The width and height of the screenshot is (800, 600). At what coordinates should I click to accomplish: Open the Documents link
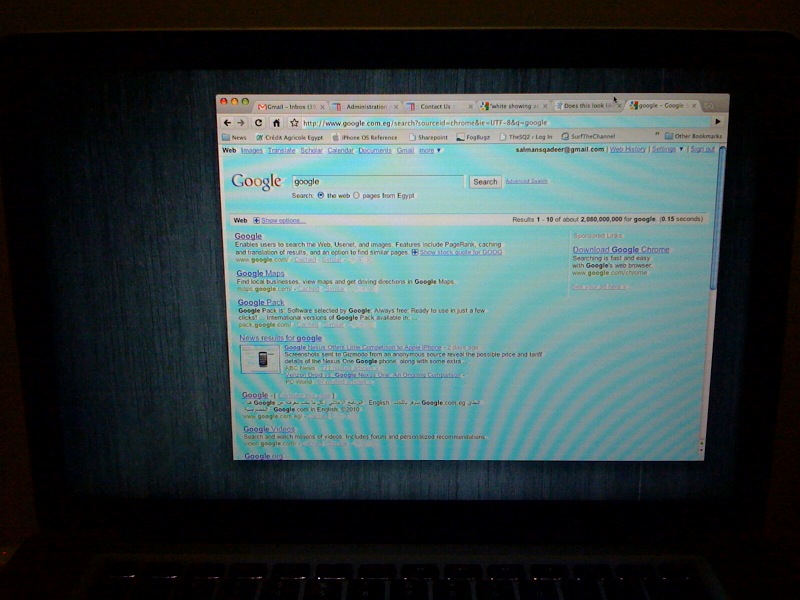point(375,151)
